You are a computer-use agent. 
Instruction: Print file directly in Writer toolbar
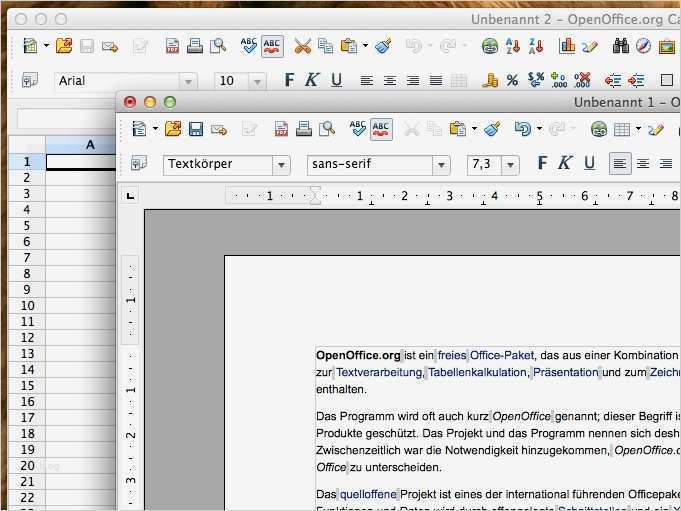[x=304, y=129]
